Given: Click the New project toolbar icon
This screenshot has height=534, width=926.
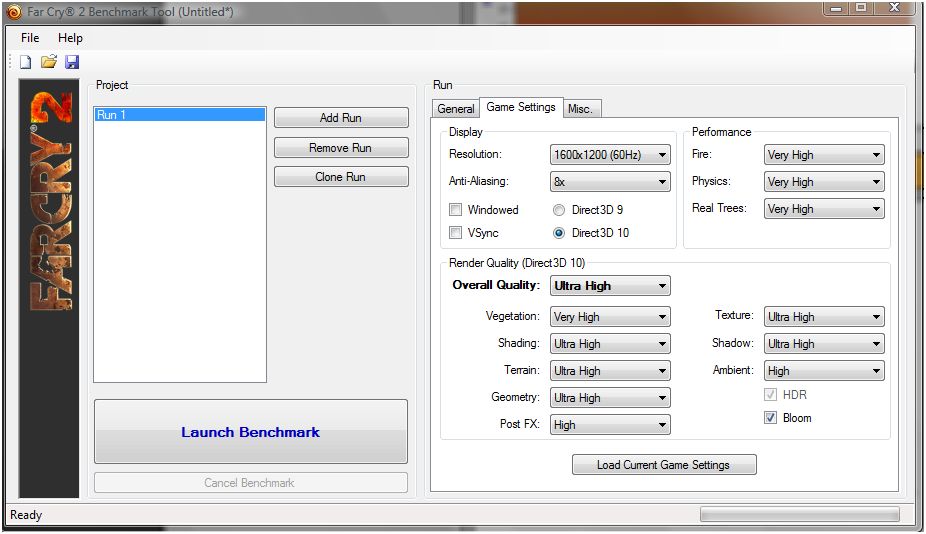Looking at the screenshot, I should [25, 61].
